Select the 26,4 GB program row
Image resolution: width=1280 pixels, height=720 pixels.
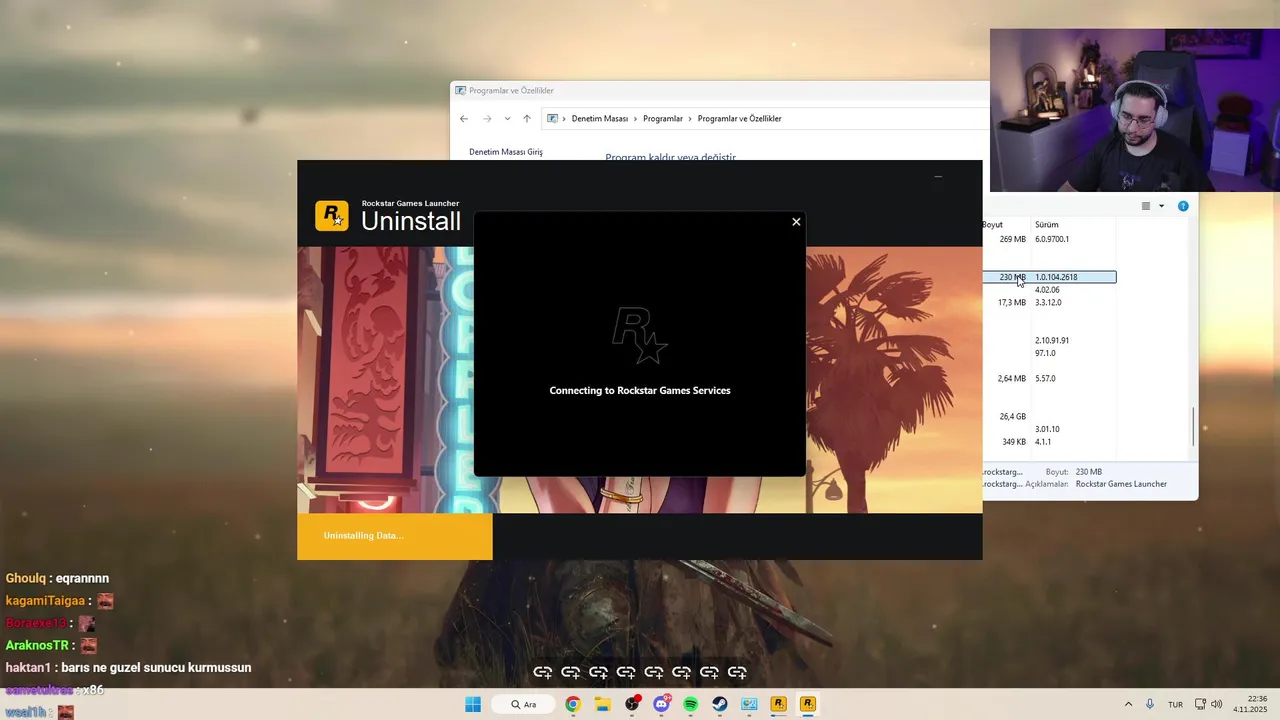(x=1049, y=416)
